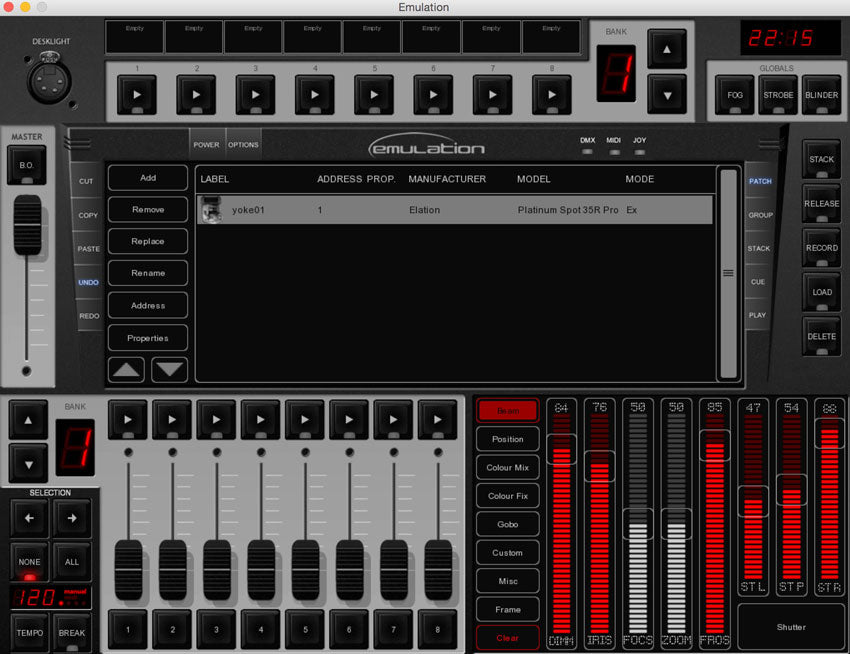The height and width of the screenshot is (654, 850).
Task: Activate the FOG global effect
Action: (734, 96)
